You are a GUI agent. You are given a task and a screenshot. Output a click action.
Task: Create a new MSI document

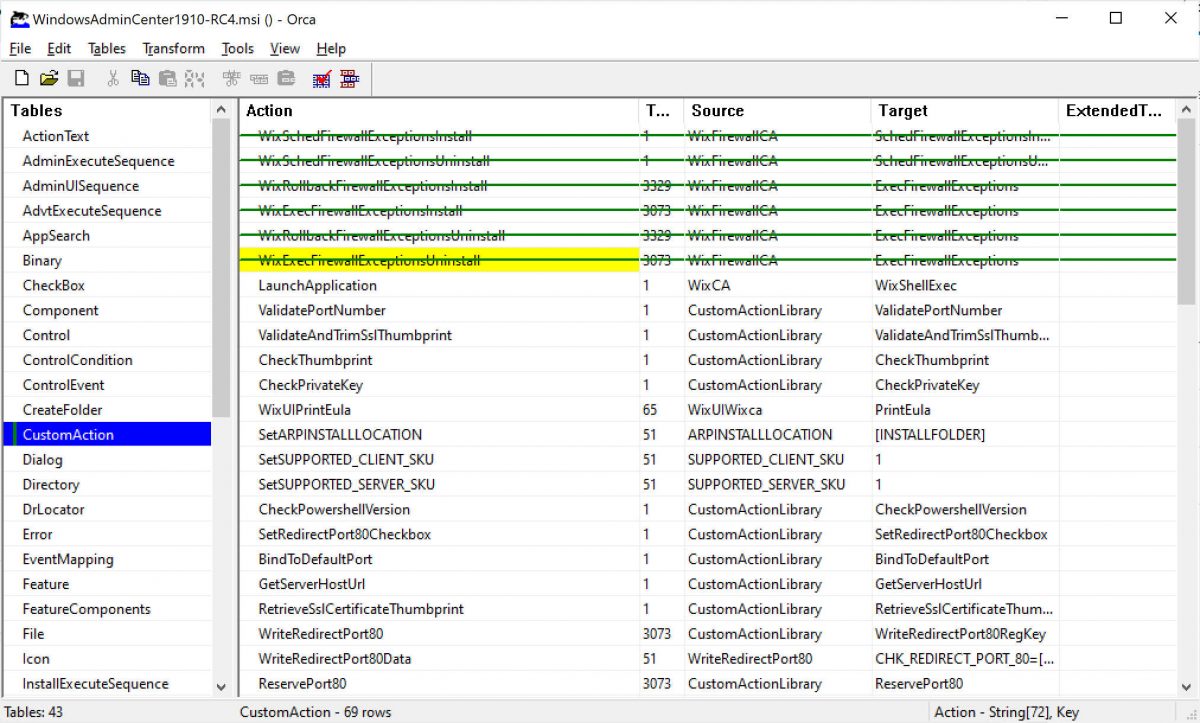[x=20, y=77]
